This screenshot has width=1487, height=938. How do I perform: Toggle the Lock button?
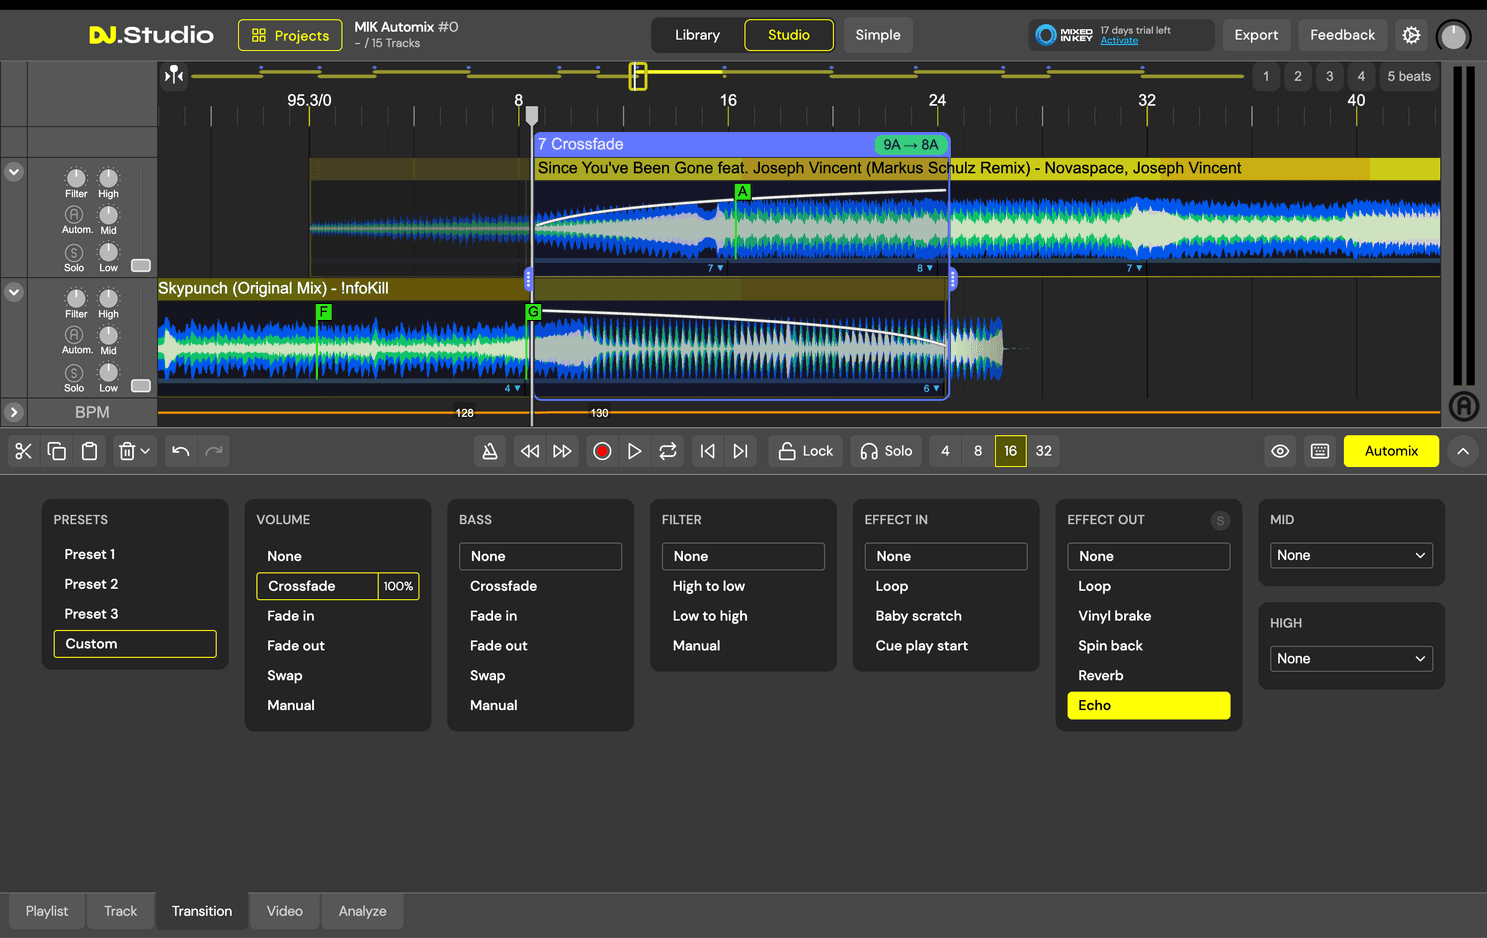click(x=806, y=451)
